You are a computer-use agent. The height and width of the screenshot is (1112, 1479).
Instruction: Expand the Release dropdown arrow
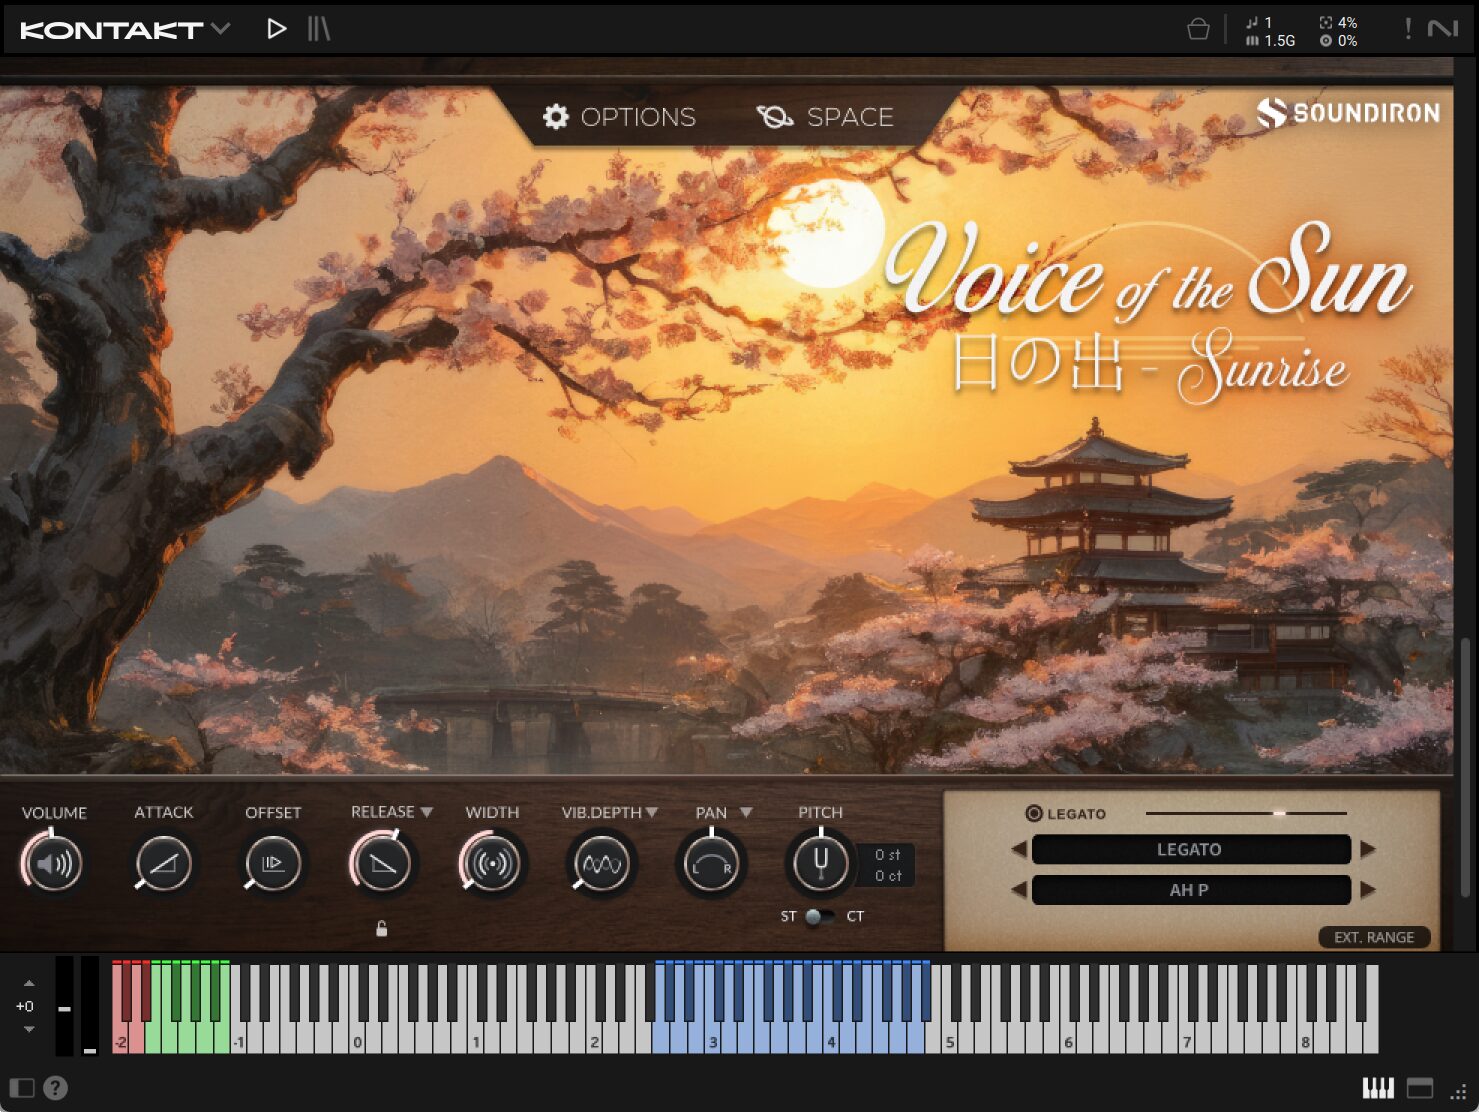[427, 812]
